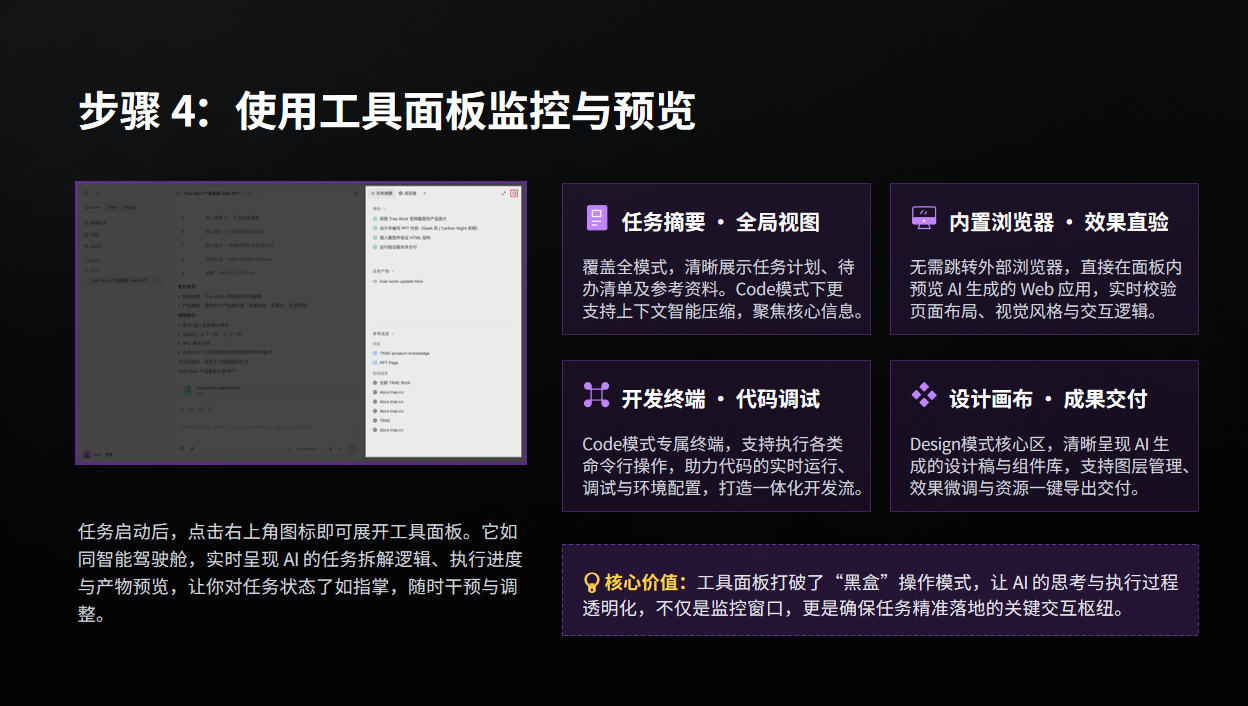Open the Auto Mode dropdown in the chat input

click(x=308, y=449)
